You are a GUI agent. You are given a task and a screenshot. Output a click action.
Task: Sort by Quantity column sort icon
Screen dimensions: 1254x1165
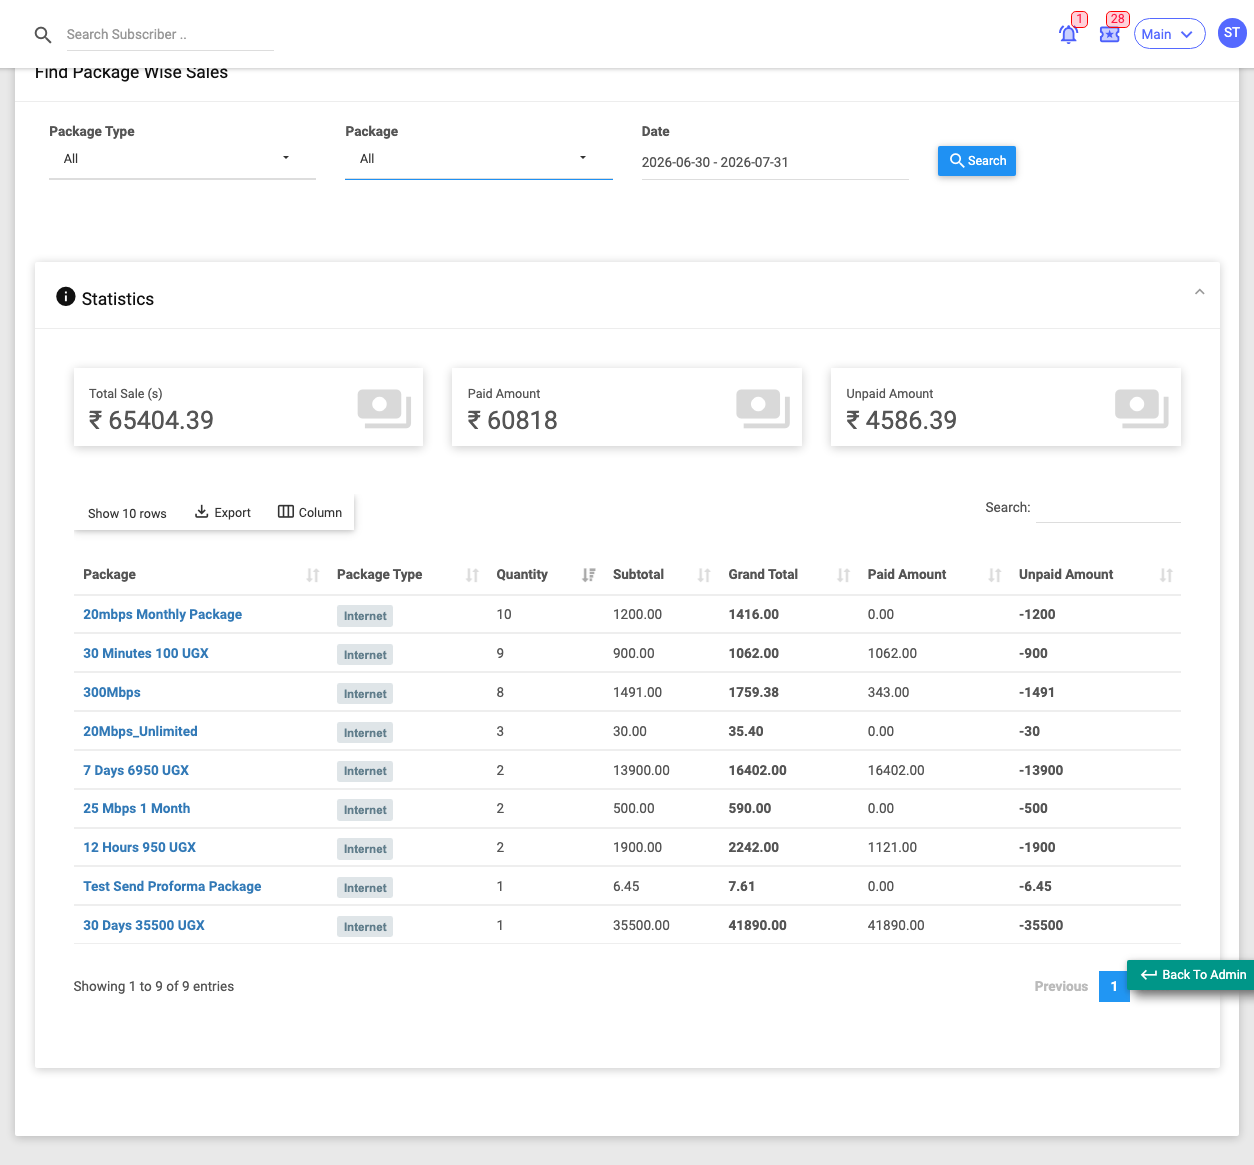(589, 575)
